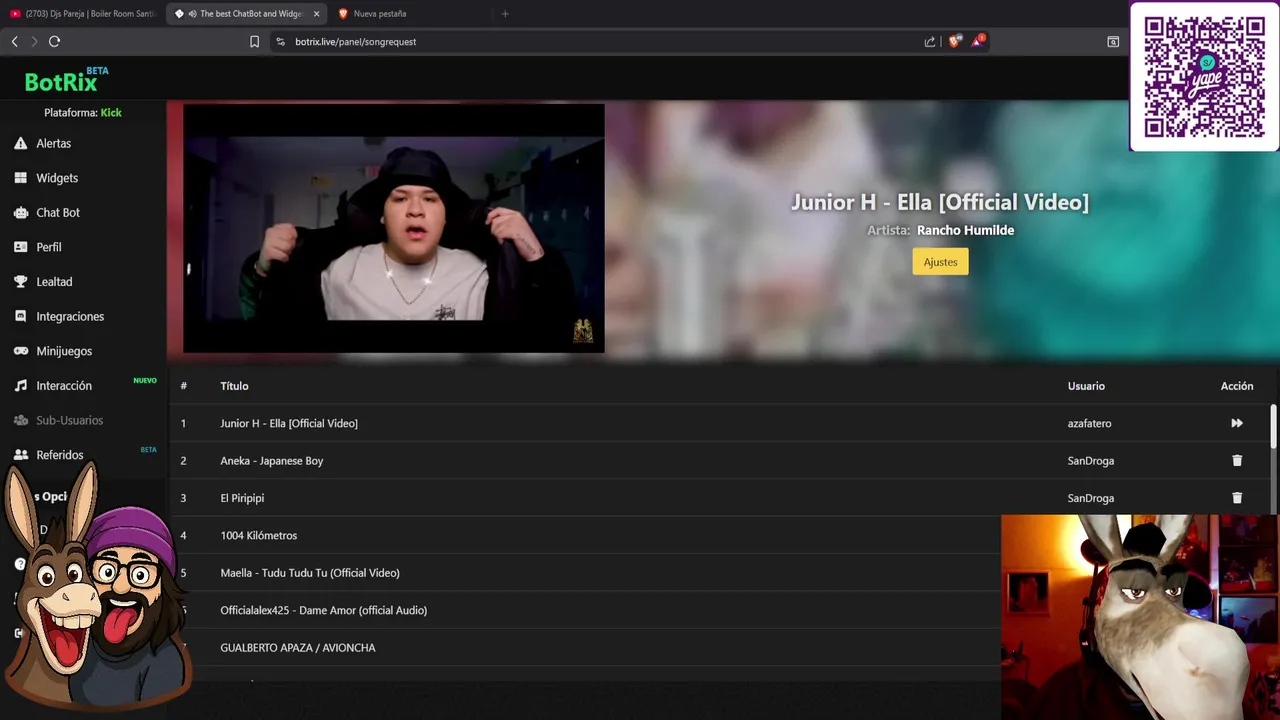Click the playing video thumbnail
This screenshot has height=720, width=1280.
point(394,228)
